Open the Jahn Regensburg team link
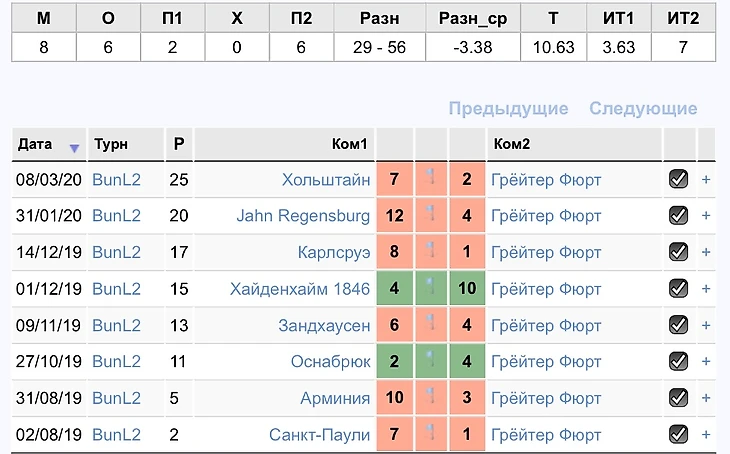The width and height of the screenshot is (730, 454). pos(303,216)
